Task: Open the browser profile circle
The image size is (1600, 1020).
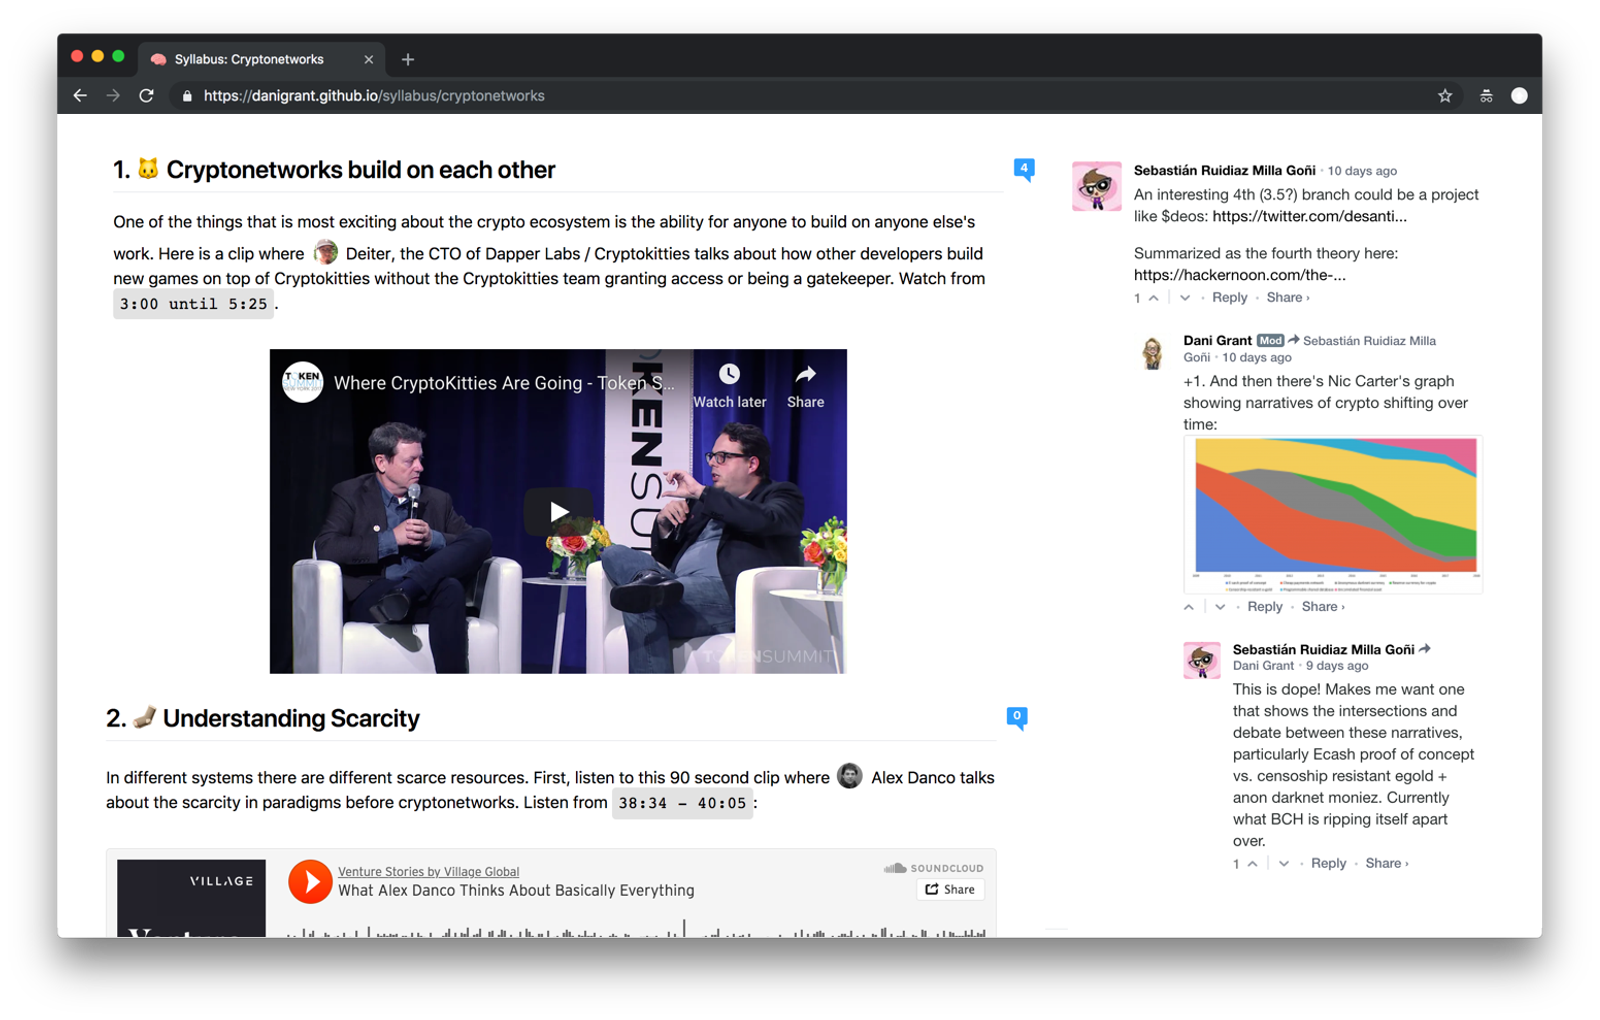Action: pyautogui.click(x=1519, y=96)
